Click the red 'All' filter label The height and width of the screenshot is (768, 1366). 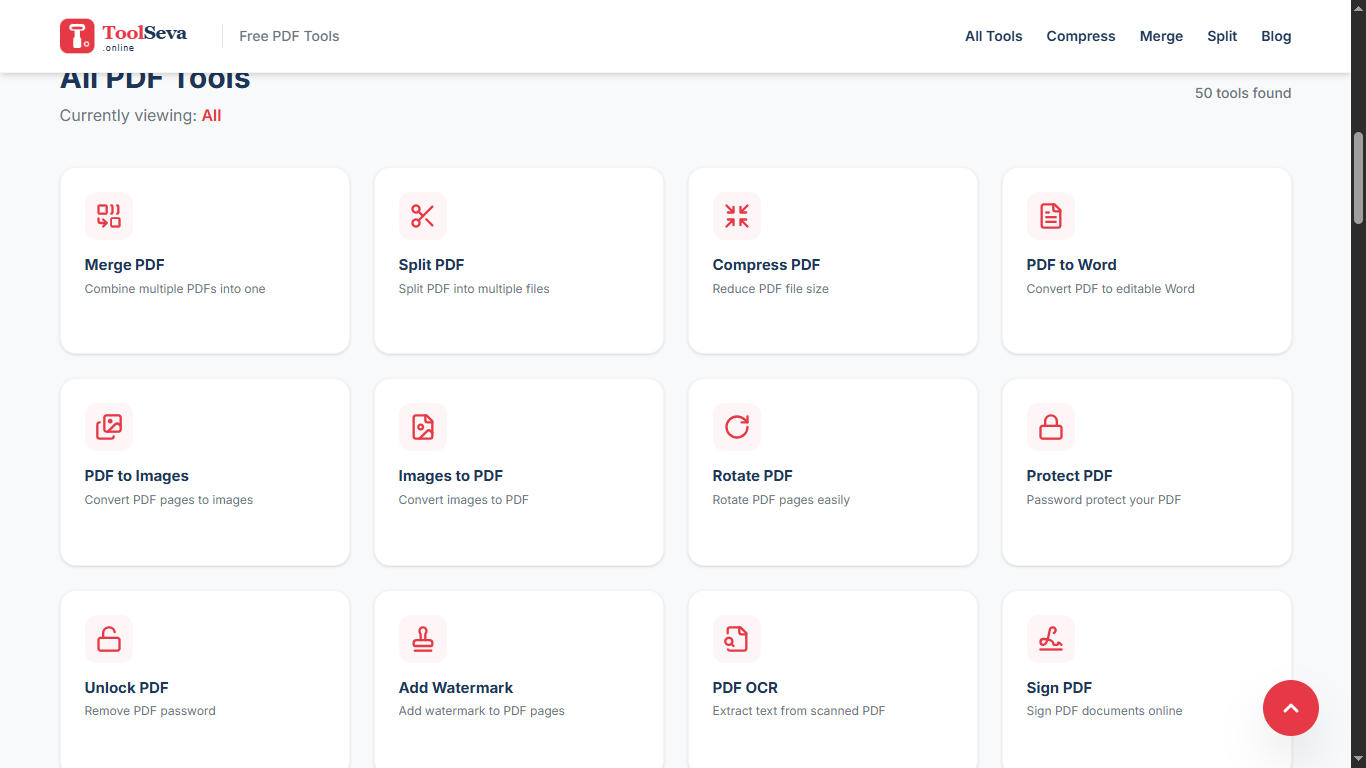211,116
